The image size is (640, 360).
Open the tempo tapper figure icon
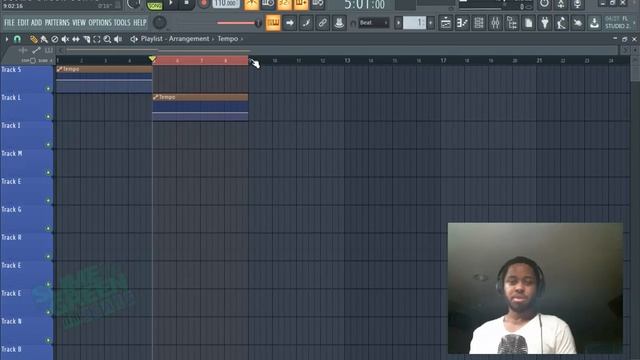tap(561, 23)
